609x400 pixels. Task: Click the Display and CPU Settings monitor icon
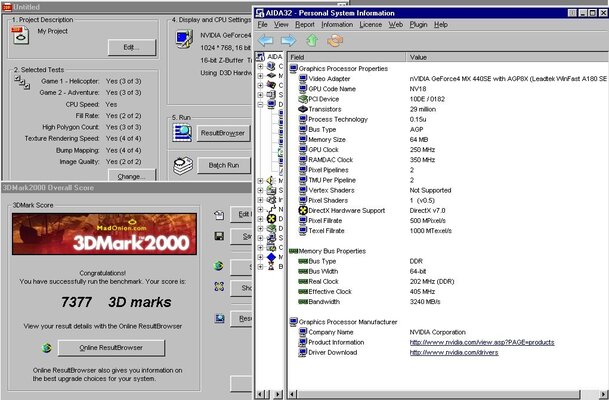(184, 39)
